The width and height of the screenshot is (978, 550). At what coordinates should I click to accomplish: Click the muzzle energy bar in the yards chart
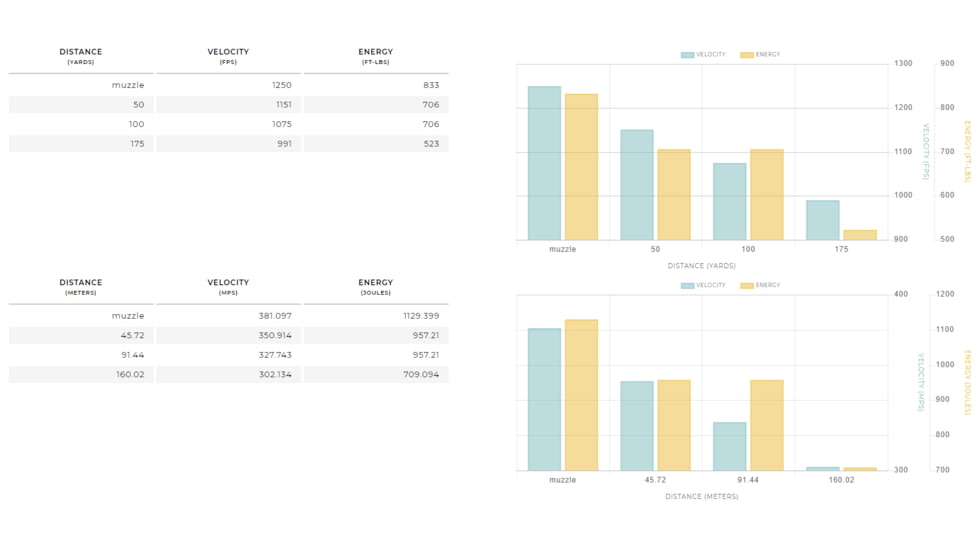(581, 167)
